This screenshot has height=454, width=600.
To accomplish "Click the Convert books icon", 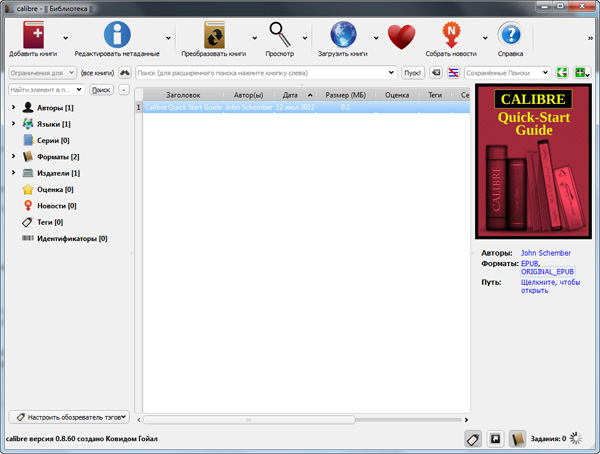I will [214, 36].
